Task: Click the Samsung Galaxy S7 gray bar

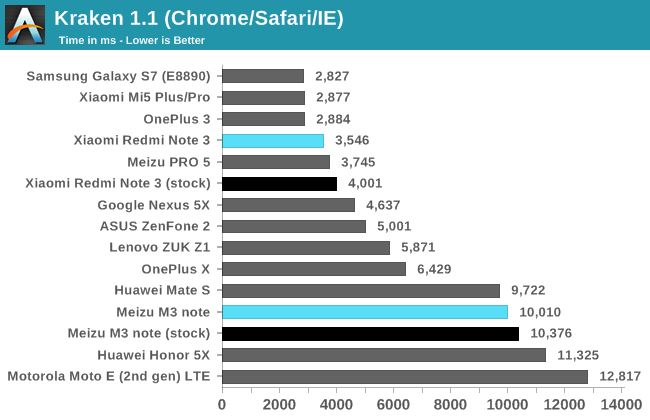Action: coord(263,76)
